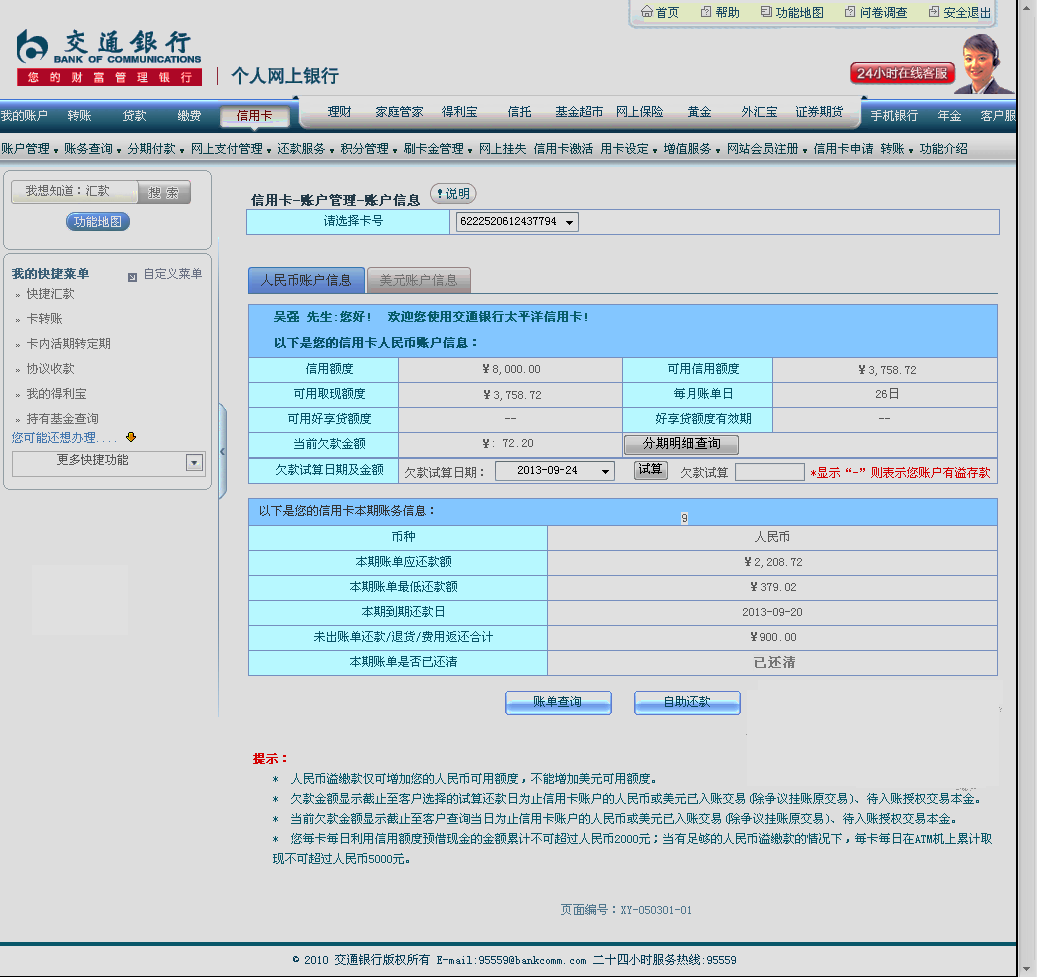The height and width of the screenshot is (977, 1037).
Task: Select 手机银行 in the main navigation
Action: [893, 115]
